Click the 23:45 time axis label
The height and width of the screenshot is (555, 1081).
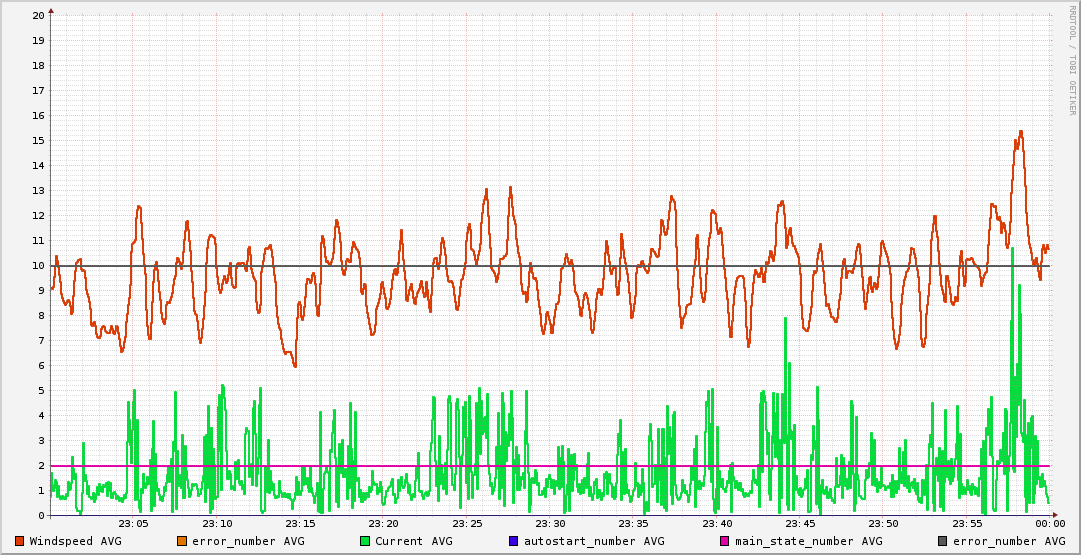(x=800, y=524)
